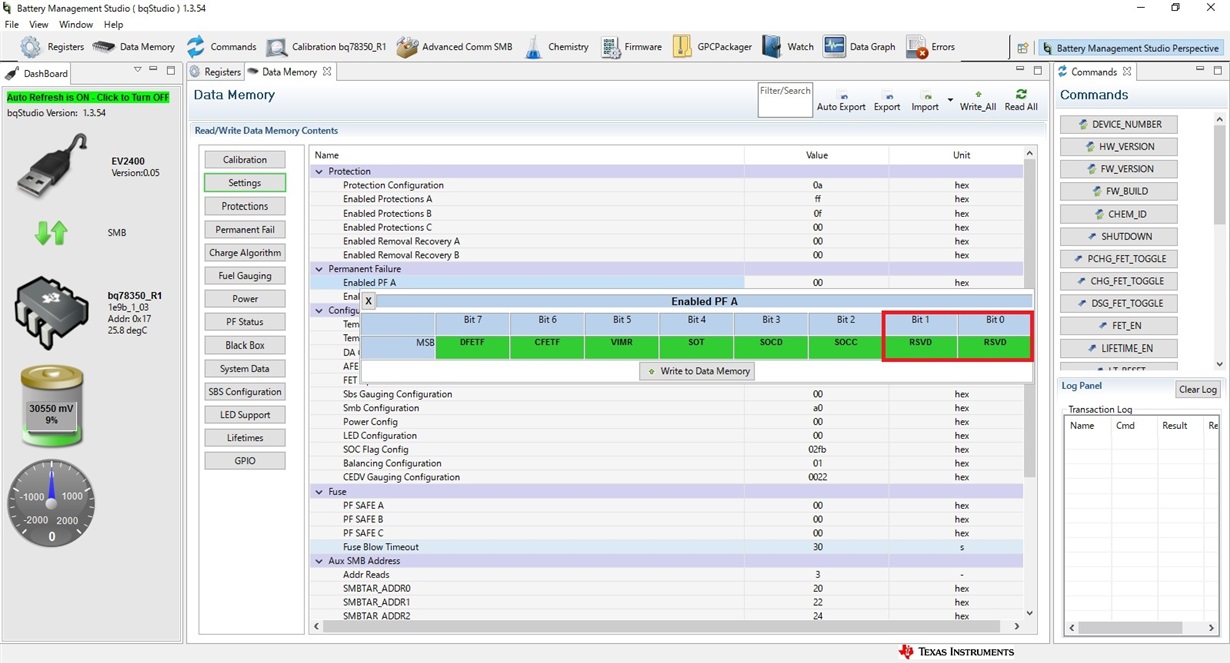This screenshot has height=663, width=1230.
Task: Launch the Calibration bq78350_R1 tool
Action: click(x=326, y=47)
